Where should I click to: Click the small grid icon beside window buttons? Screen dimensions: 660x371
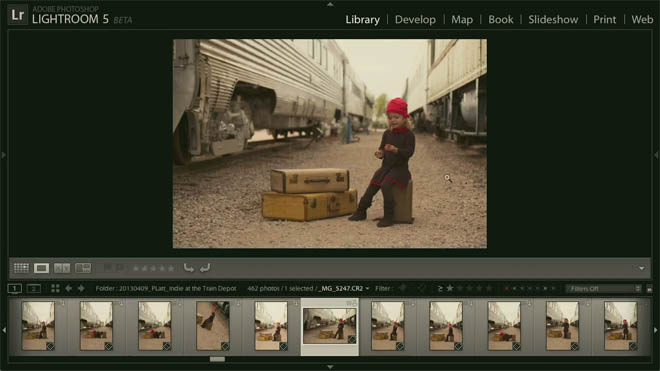(x=55, y=288)
